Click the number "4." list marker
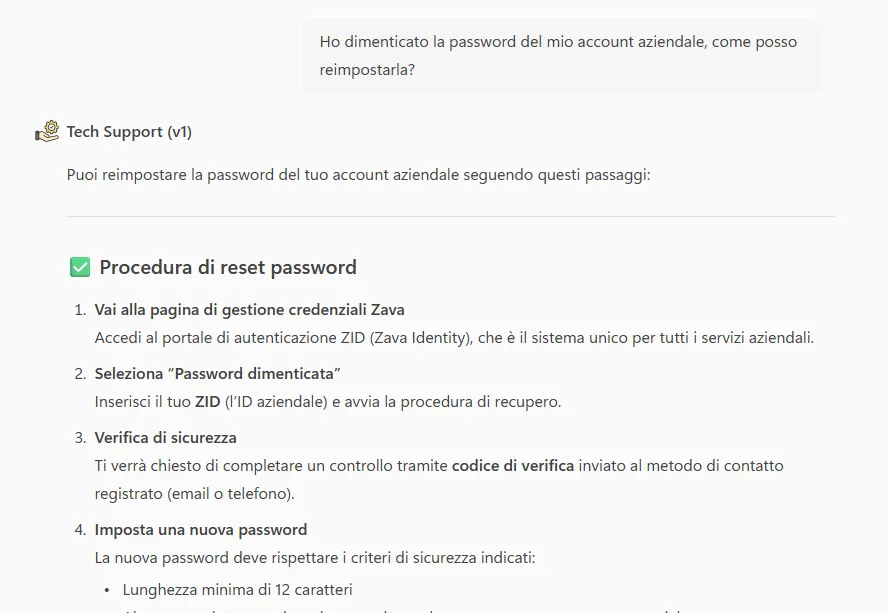The image size is (888, 613). point(79,529)
